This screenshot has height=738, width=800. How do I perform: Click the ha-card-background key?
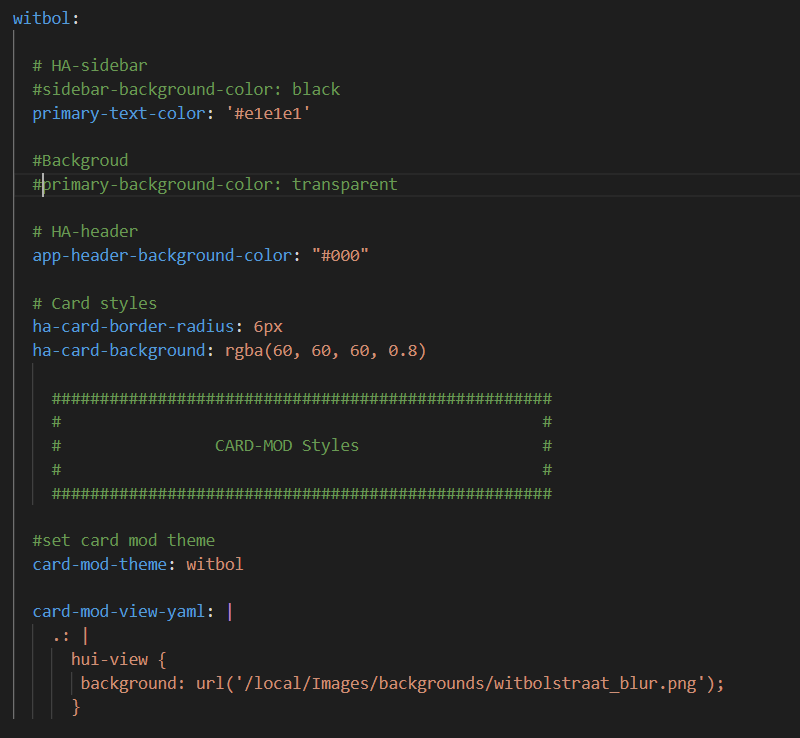click(x=120, y=350)
